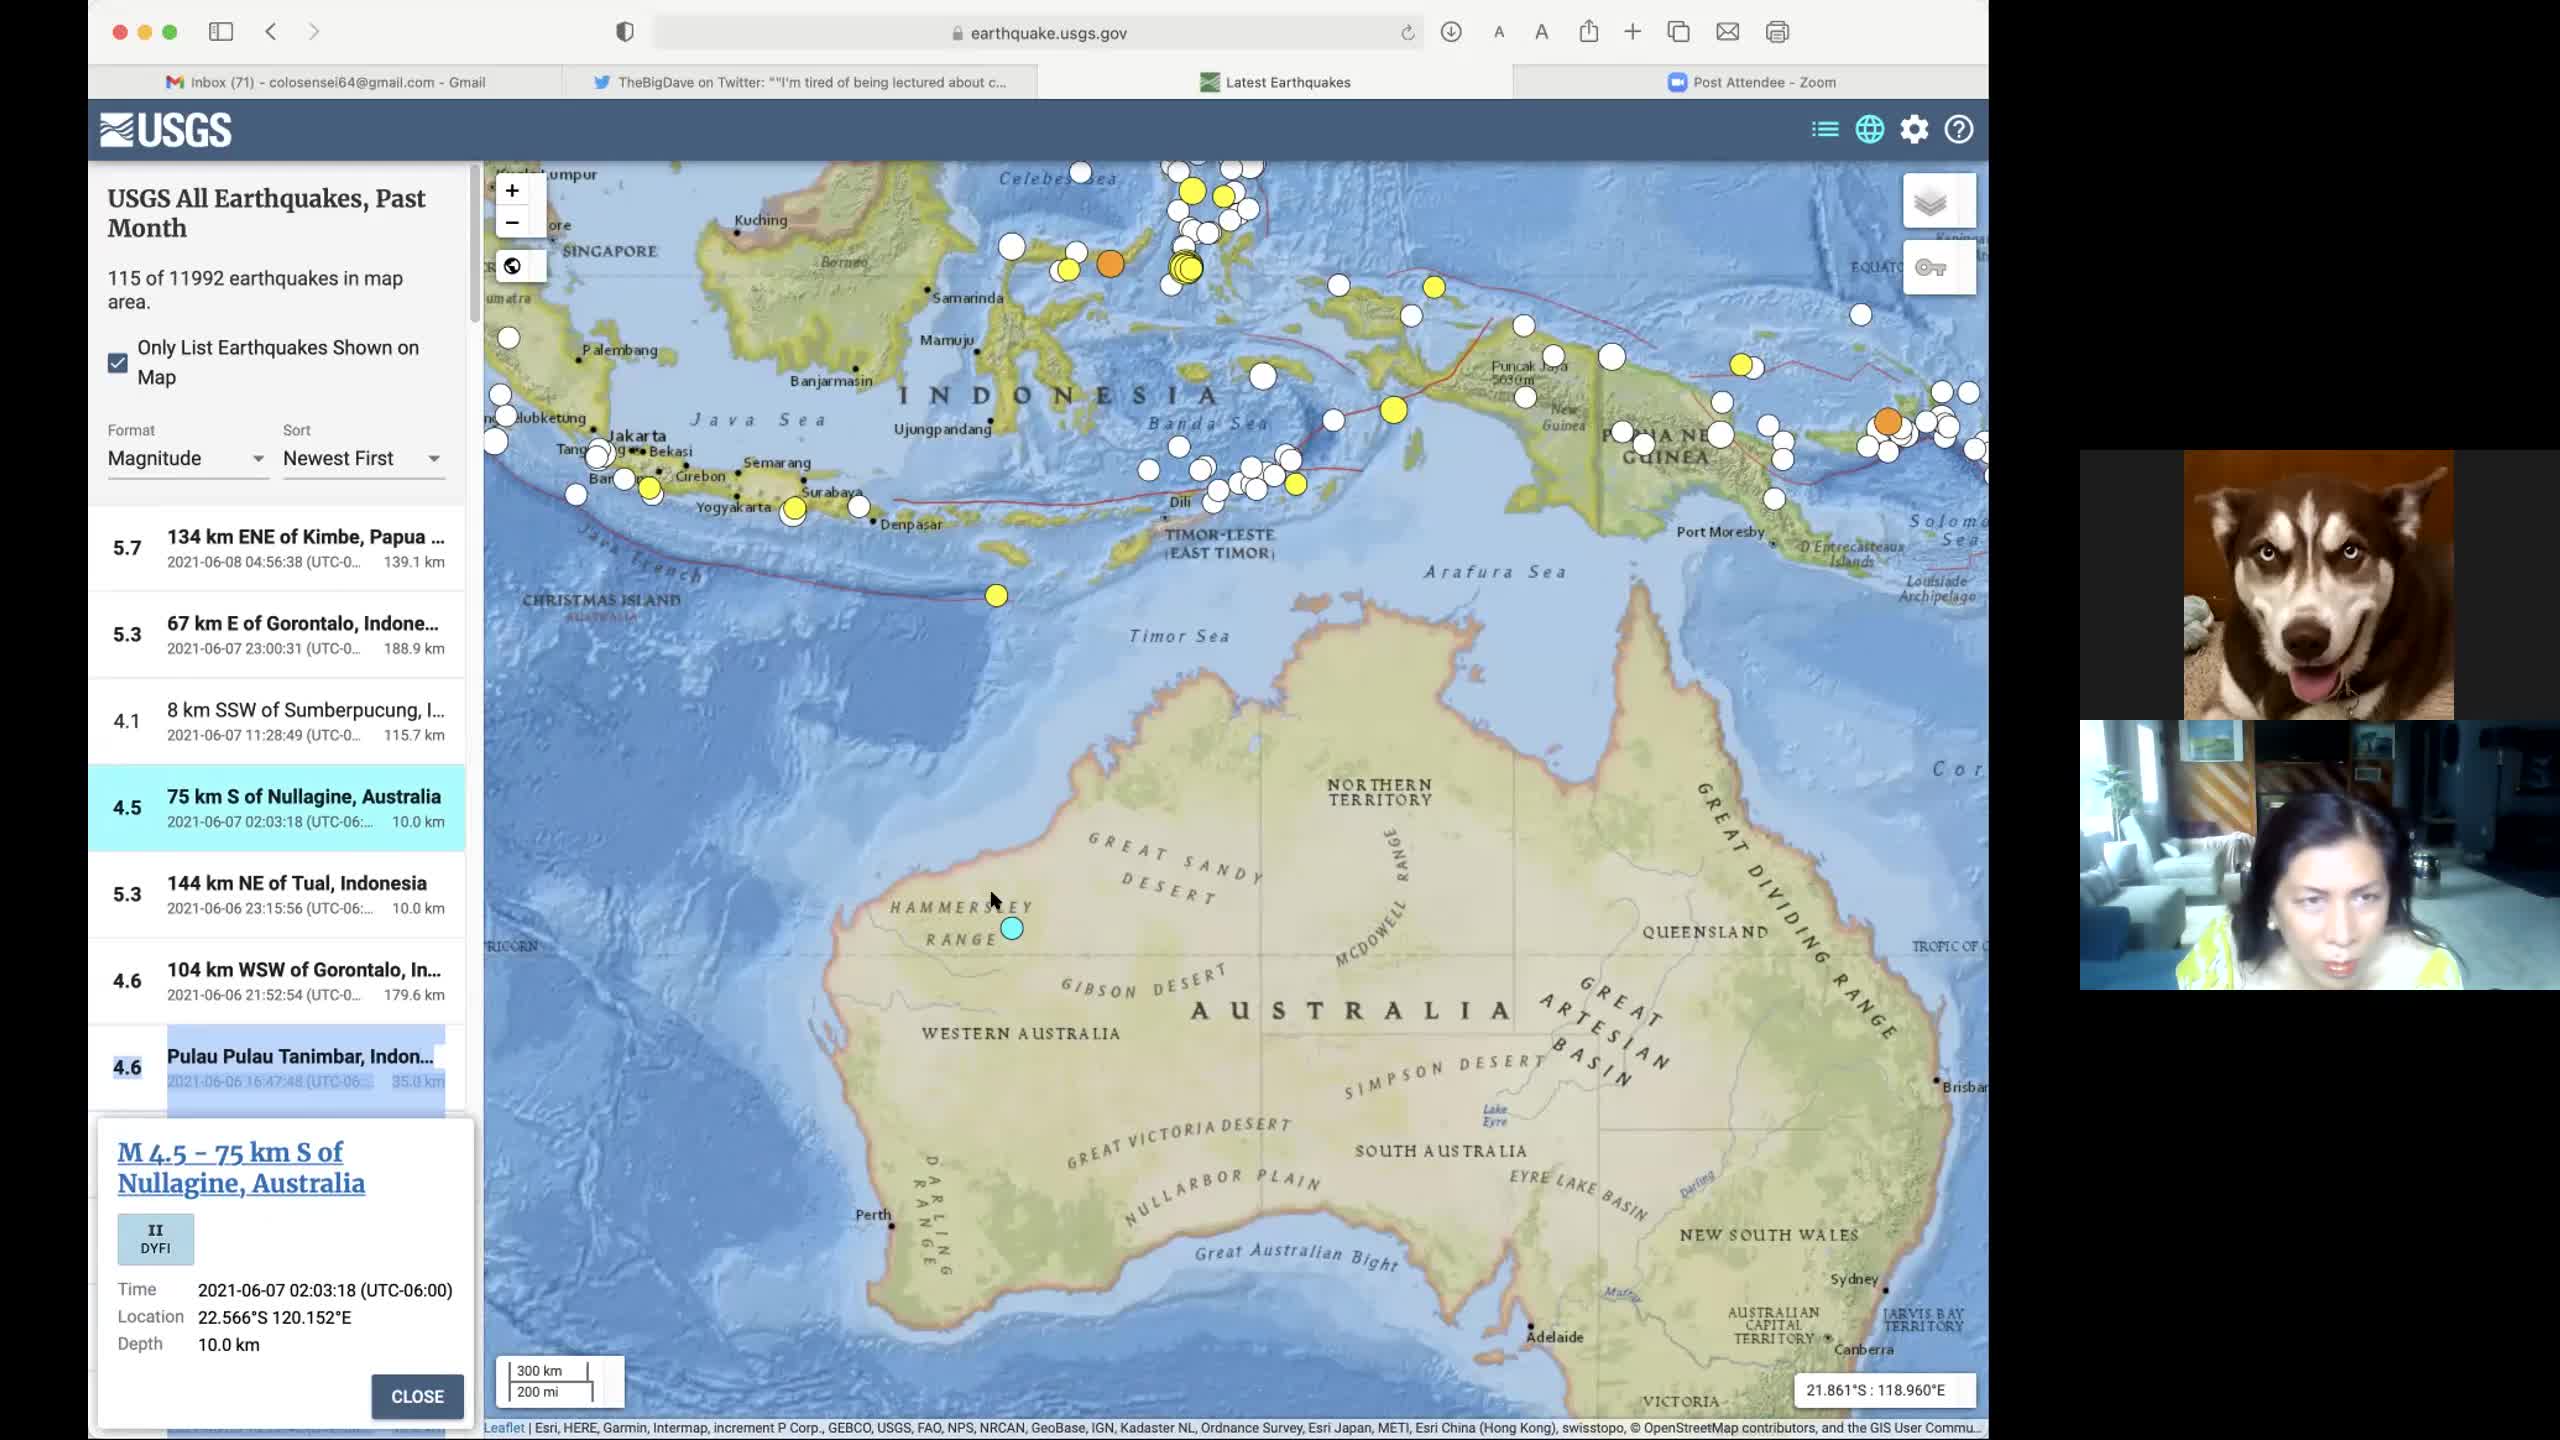Image resolution: width=2560 pixels, height=1440 pixels.
Task: Open the earthquake list icon in header
Action: tap(1825, 129)
